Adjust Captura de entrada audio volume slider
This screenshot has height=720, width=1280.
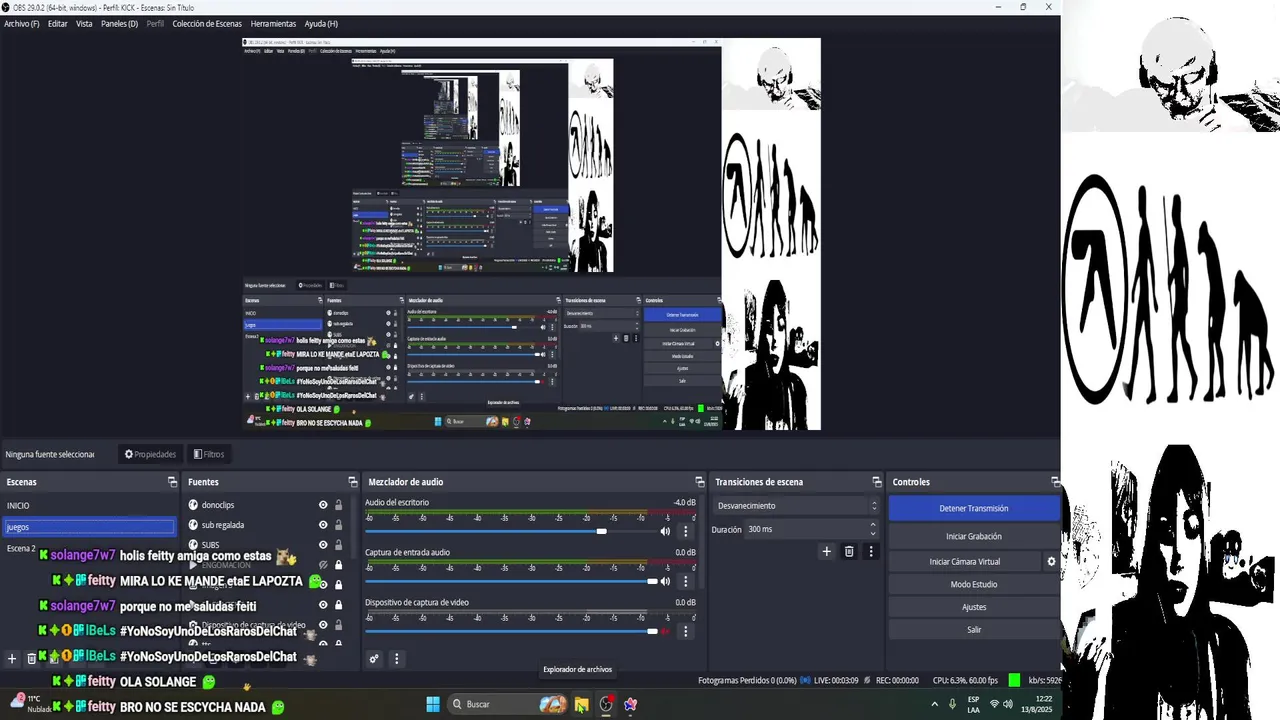click(x=510, y=581)
